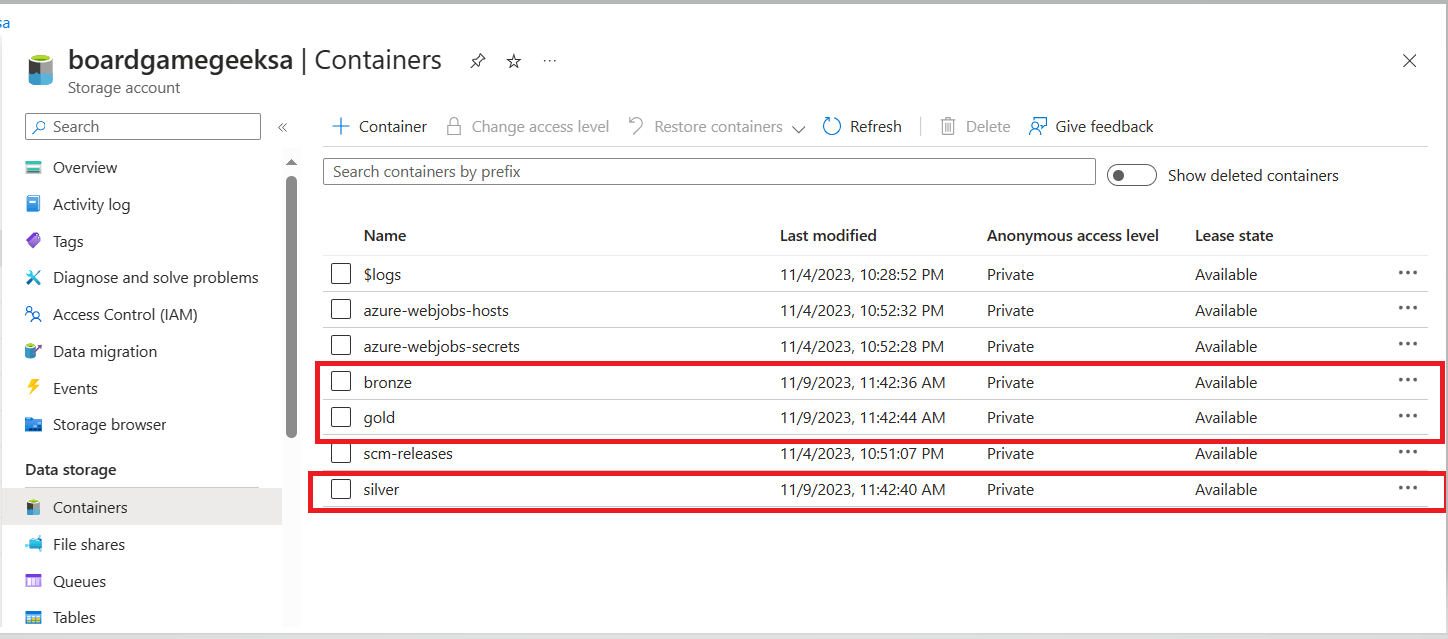Select the gold container checkbox

(341, 416)
